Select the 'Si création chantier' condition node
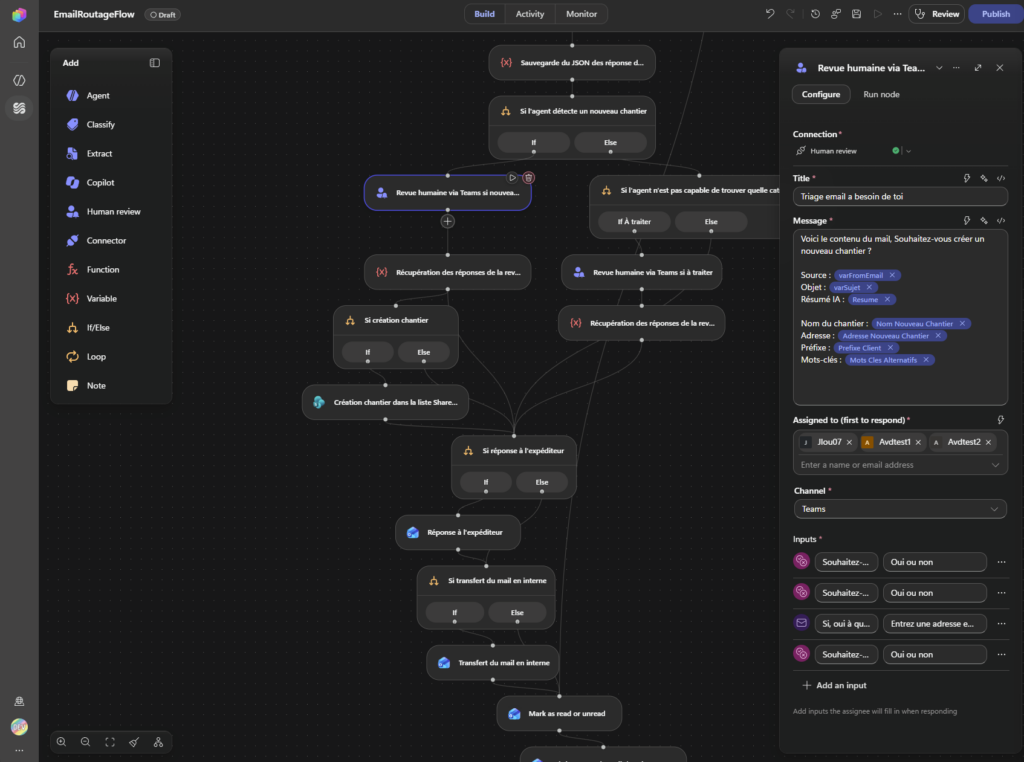1024x762 pixels. point(396,321)
